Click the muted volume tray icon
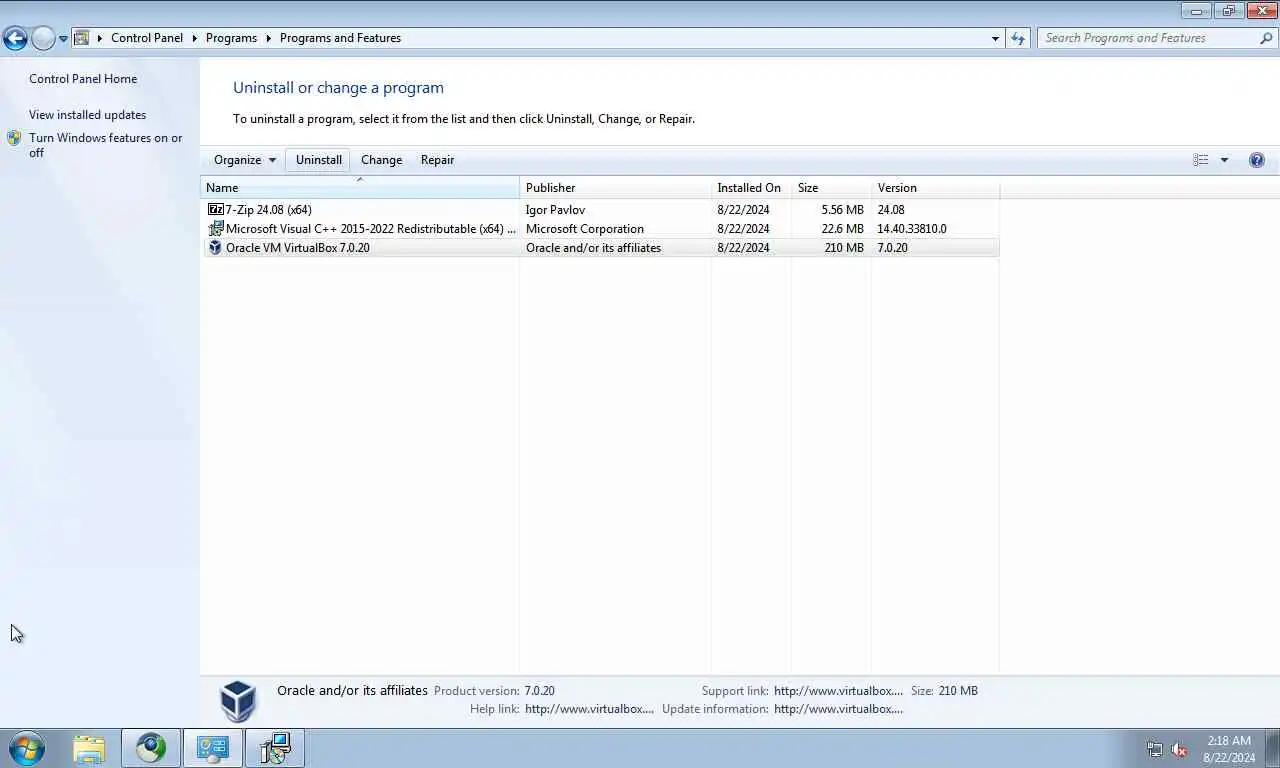This screenshot has height=768, width=1280. 1179,749
